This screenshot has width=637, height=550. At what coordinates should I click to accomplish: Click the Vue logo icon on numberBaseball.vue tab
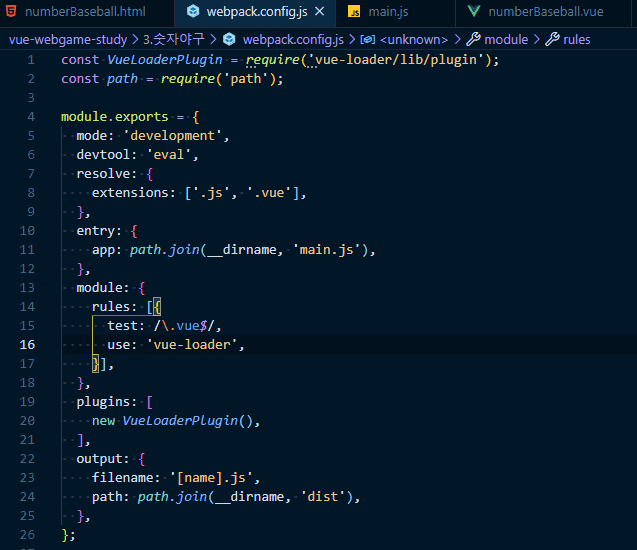point(474,11)
